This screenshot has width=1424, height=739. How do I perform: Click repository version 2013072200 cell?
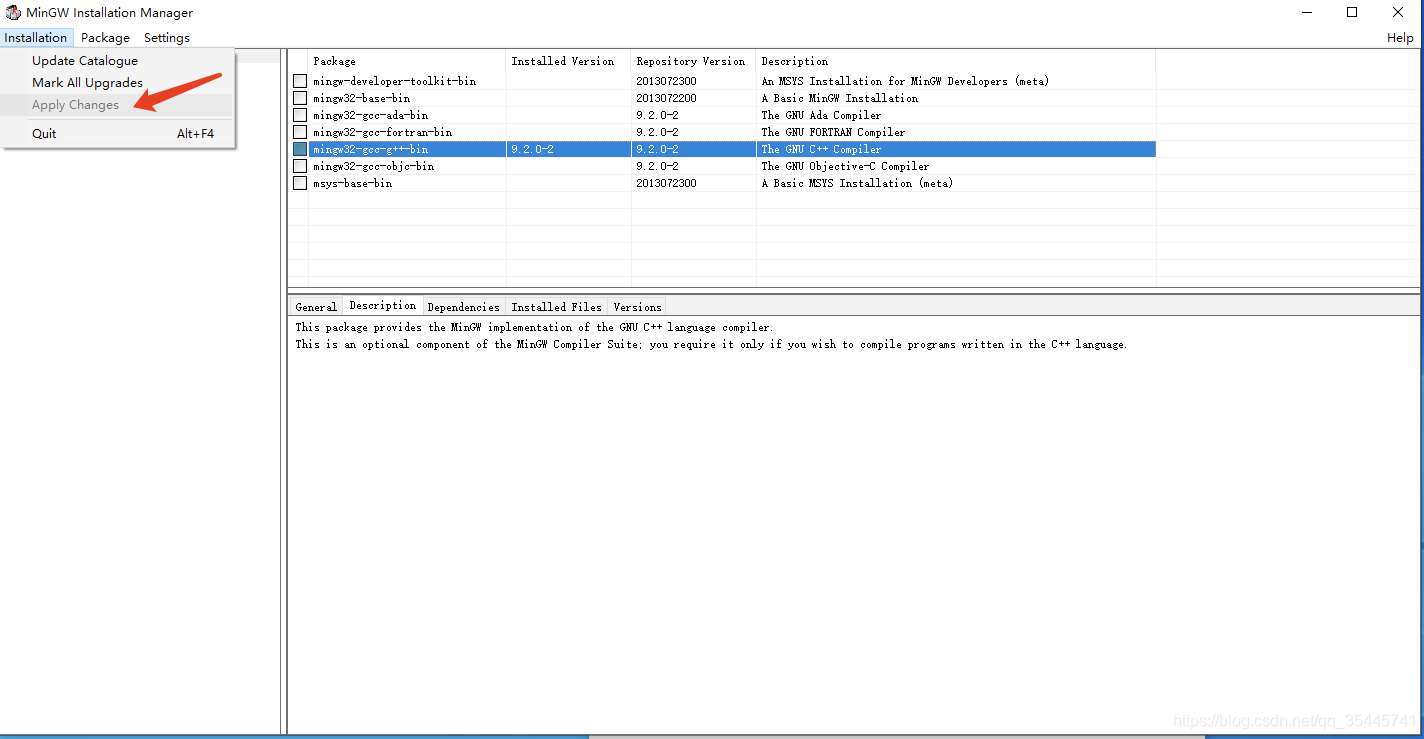(666, 98)
